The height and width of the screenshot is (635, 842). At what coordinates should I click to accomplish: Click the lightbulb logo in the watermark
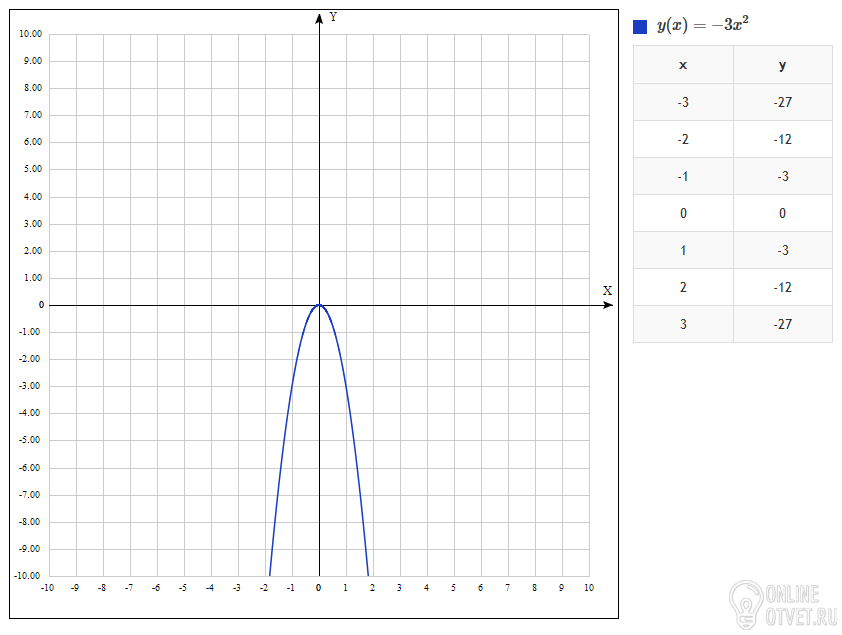745,603
